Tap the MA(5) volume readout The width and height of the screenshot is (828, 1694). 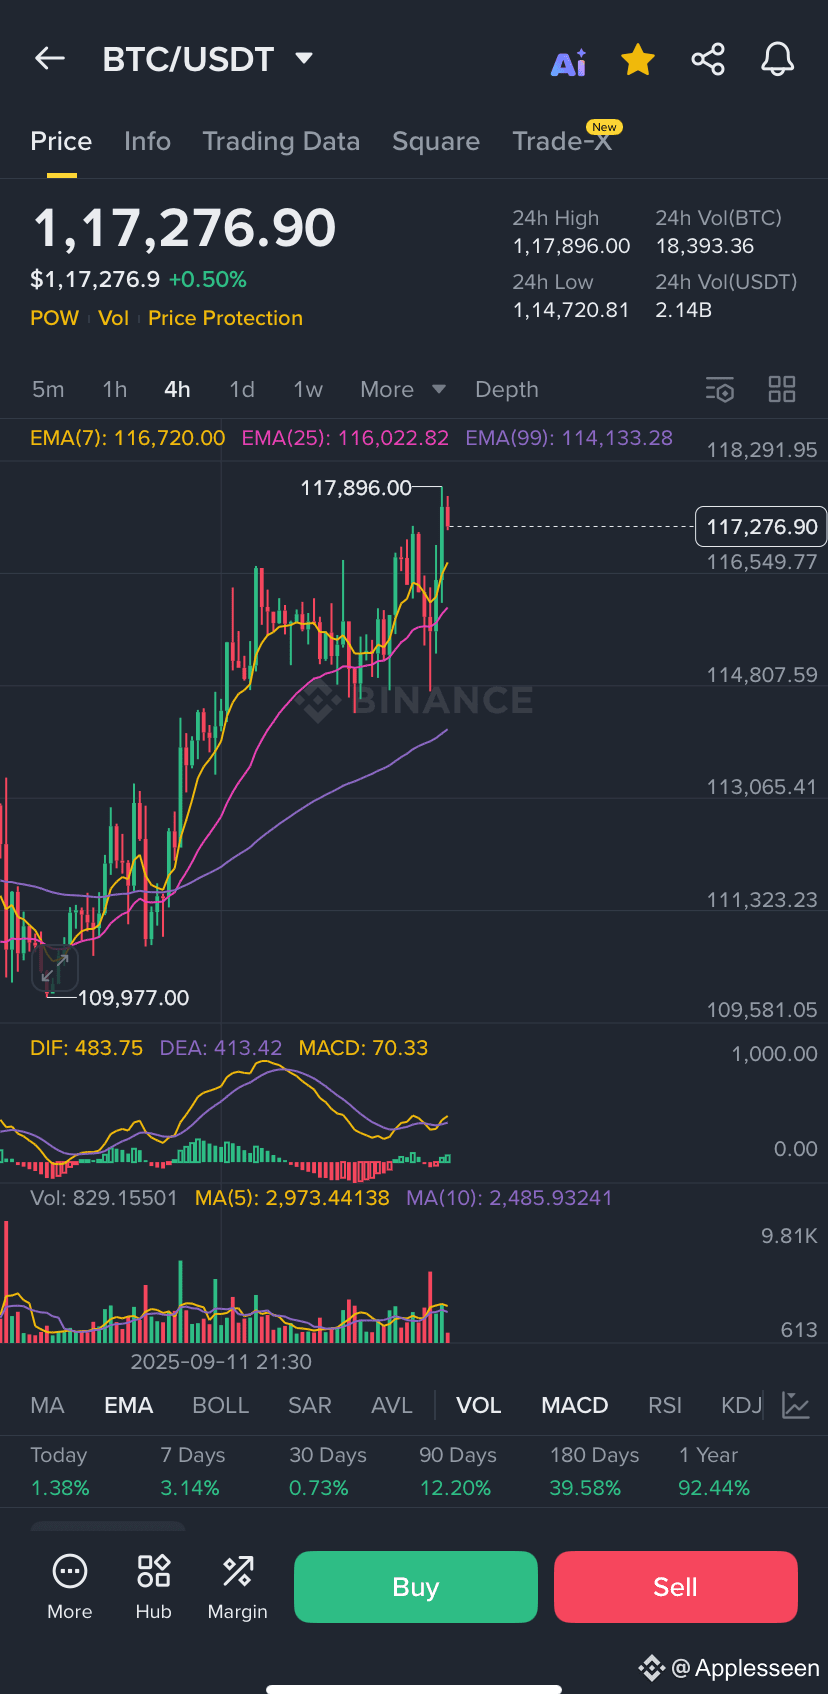(x=292, y=1198)
